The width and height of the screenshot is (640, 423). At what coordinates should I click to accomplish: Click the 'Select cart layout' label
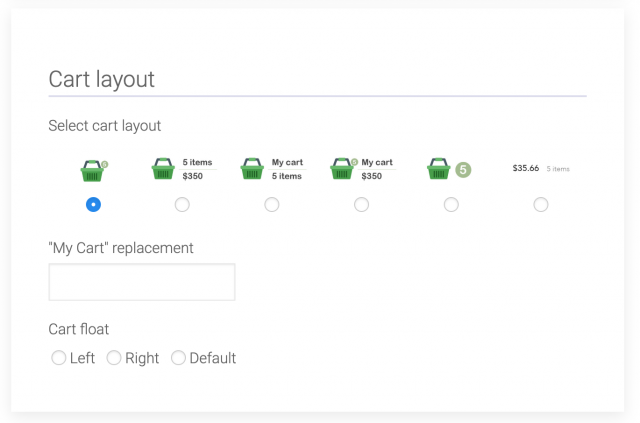105,126
